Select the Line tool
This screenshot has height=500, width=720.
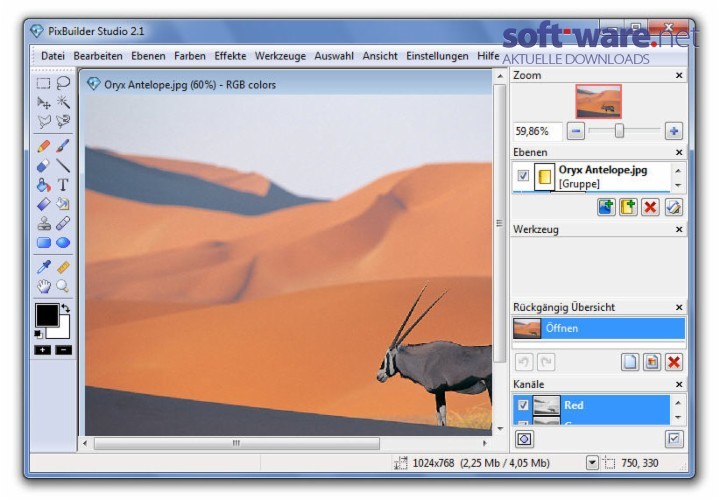[63, 165]
